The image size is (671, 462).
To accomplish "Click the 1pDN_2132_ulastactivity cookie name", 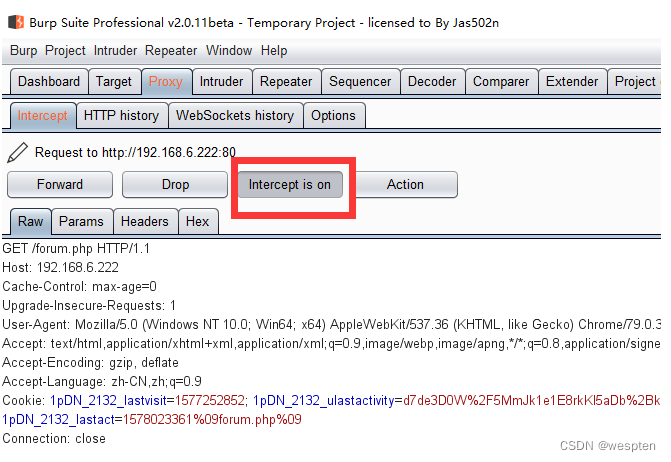I will 324,401.
